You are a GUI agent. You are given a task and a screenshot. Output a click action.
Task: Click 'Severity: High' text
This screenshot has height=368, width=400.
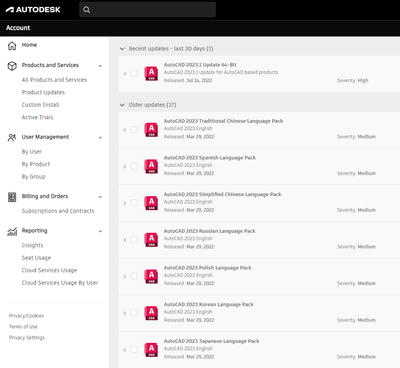pos(353,80)
